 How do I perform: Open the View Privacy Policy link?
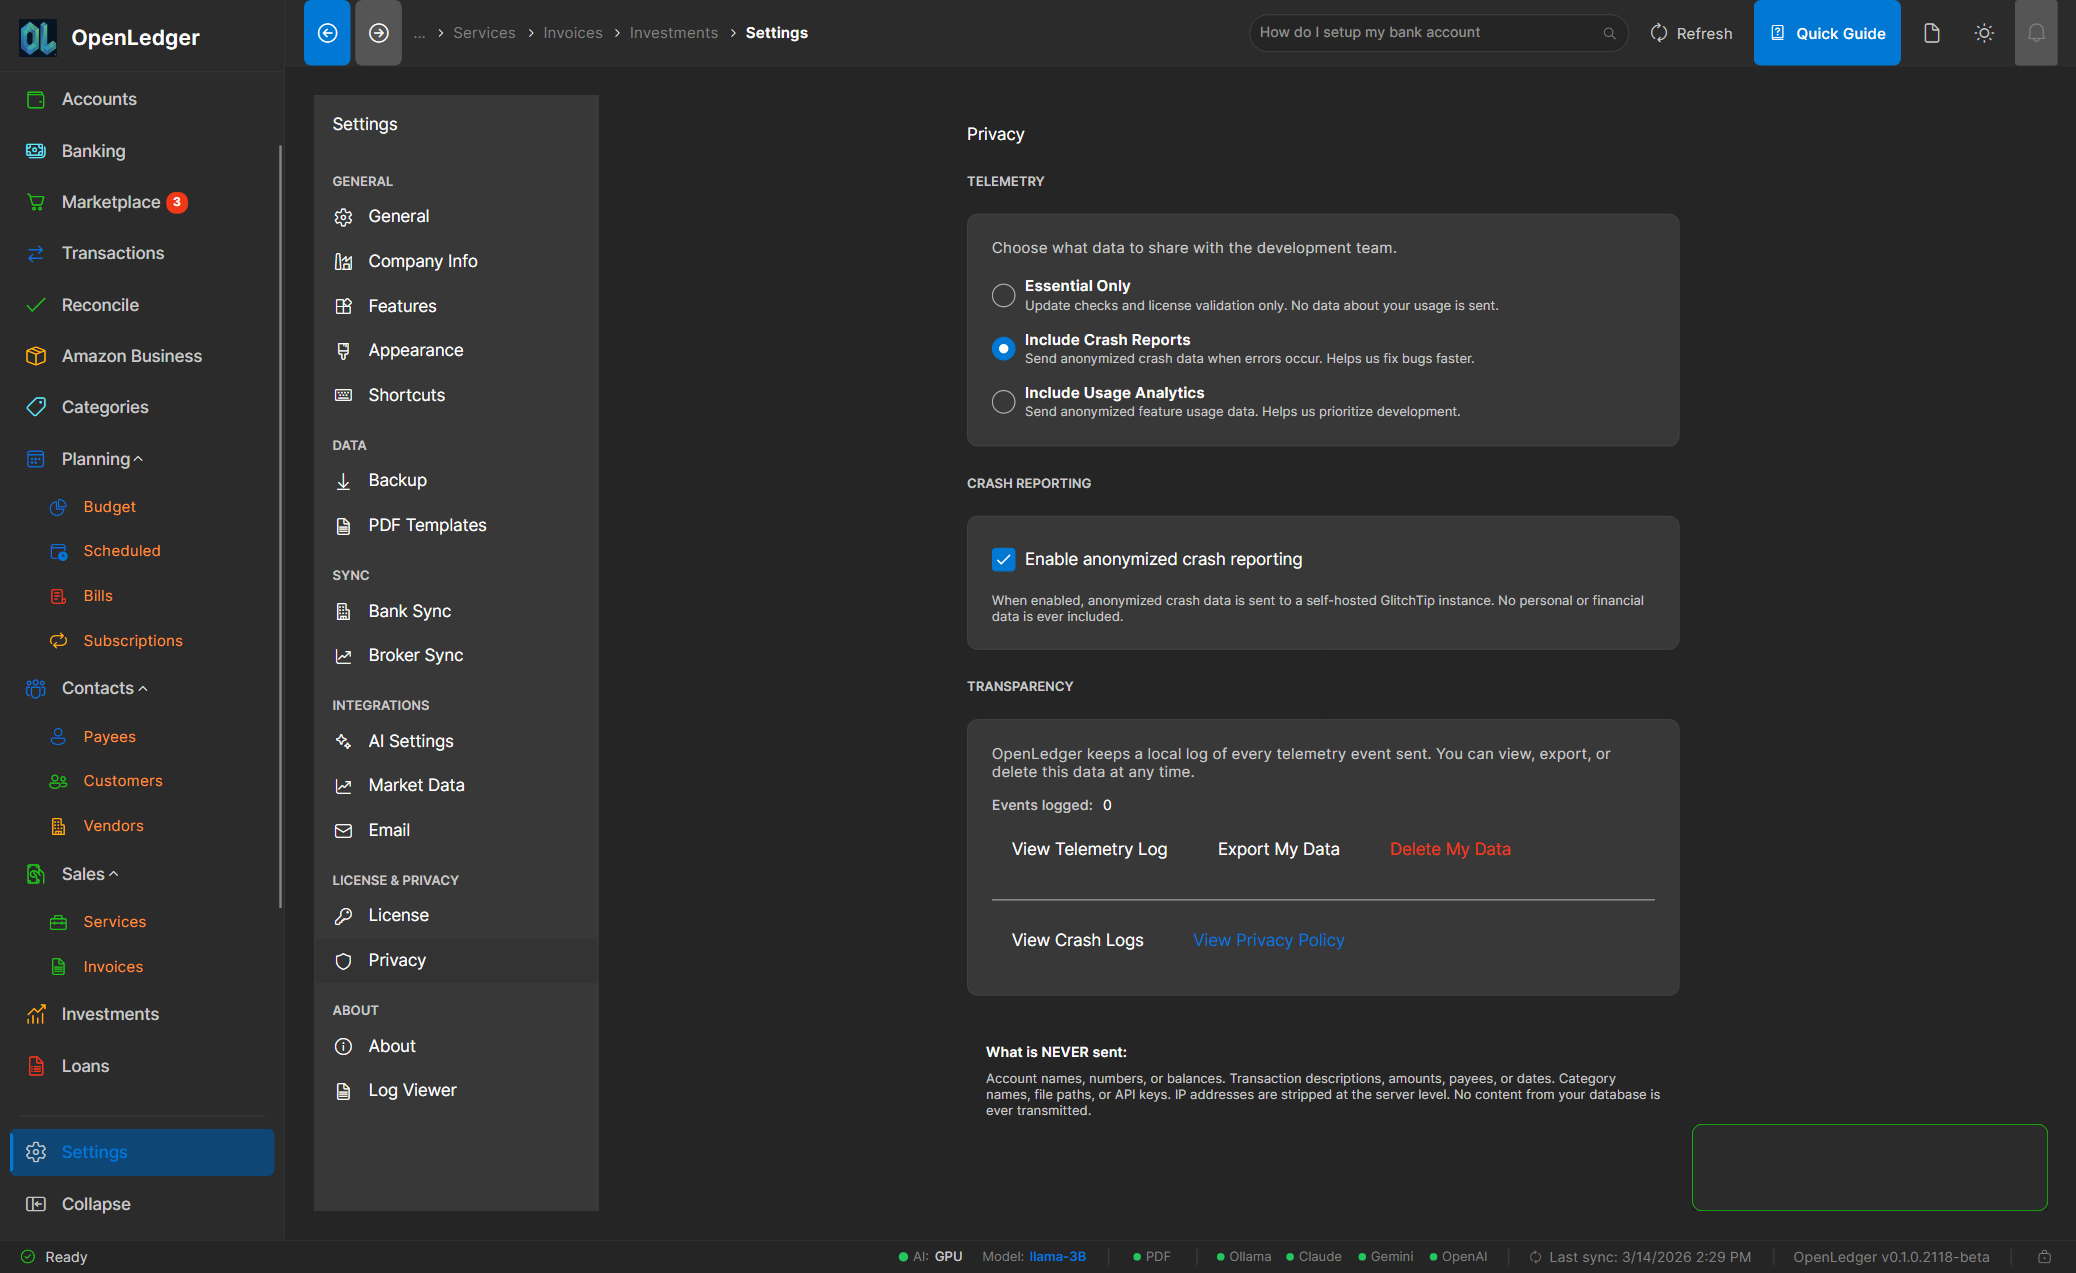coord(1267,940)
